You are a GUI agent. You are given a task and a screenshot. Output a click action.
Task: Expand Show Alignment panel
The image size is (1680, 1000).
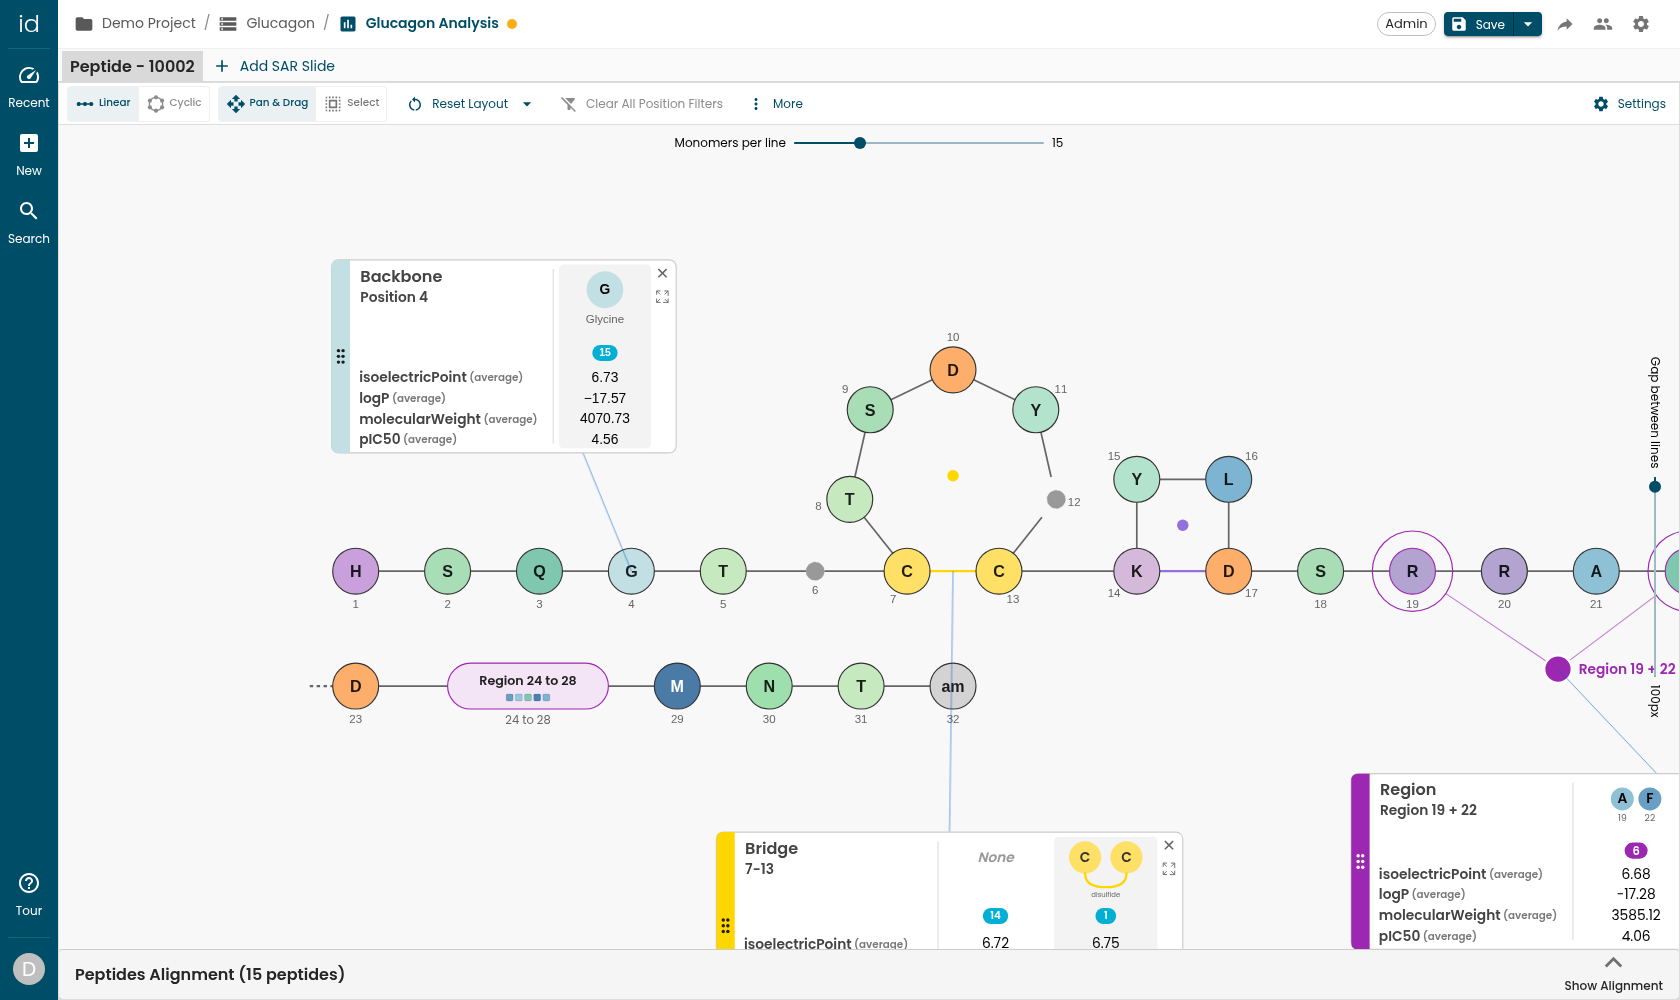(1613, 973)
